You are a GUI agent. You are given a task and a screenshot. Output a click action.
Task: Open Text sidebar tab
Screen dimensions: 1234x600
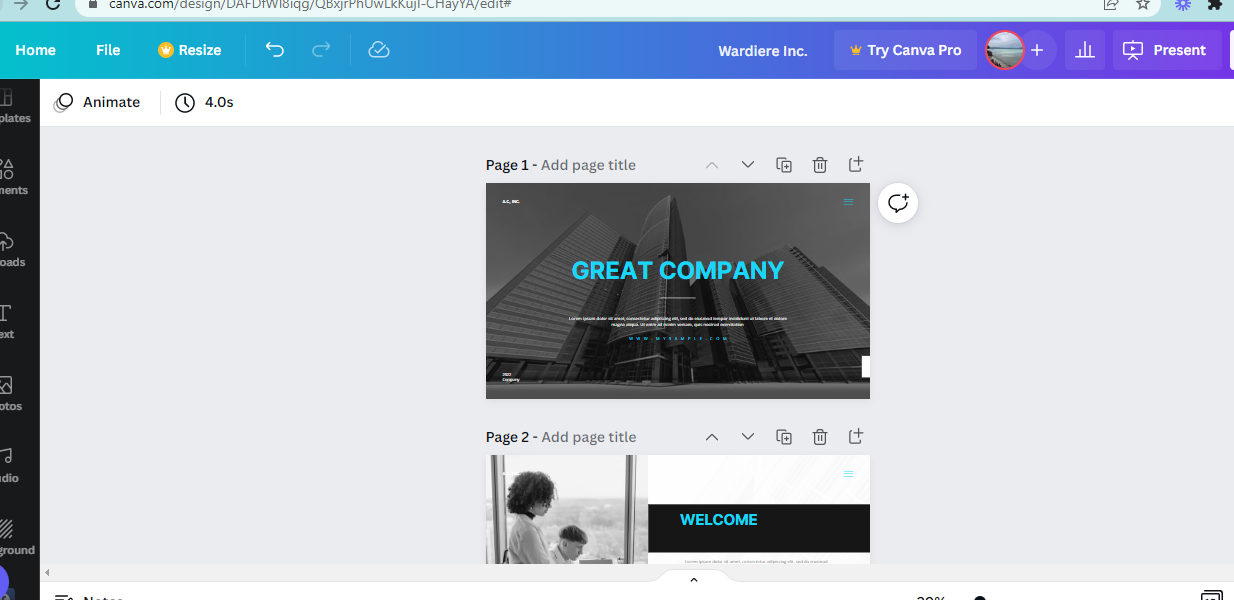(x=8, y=321)
